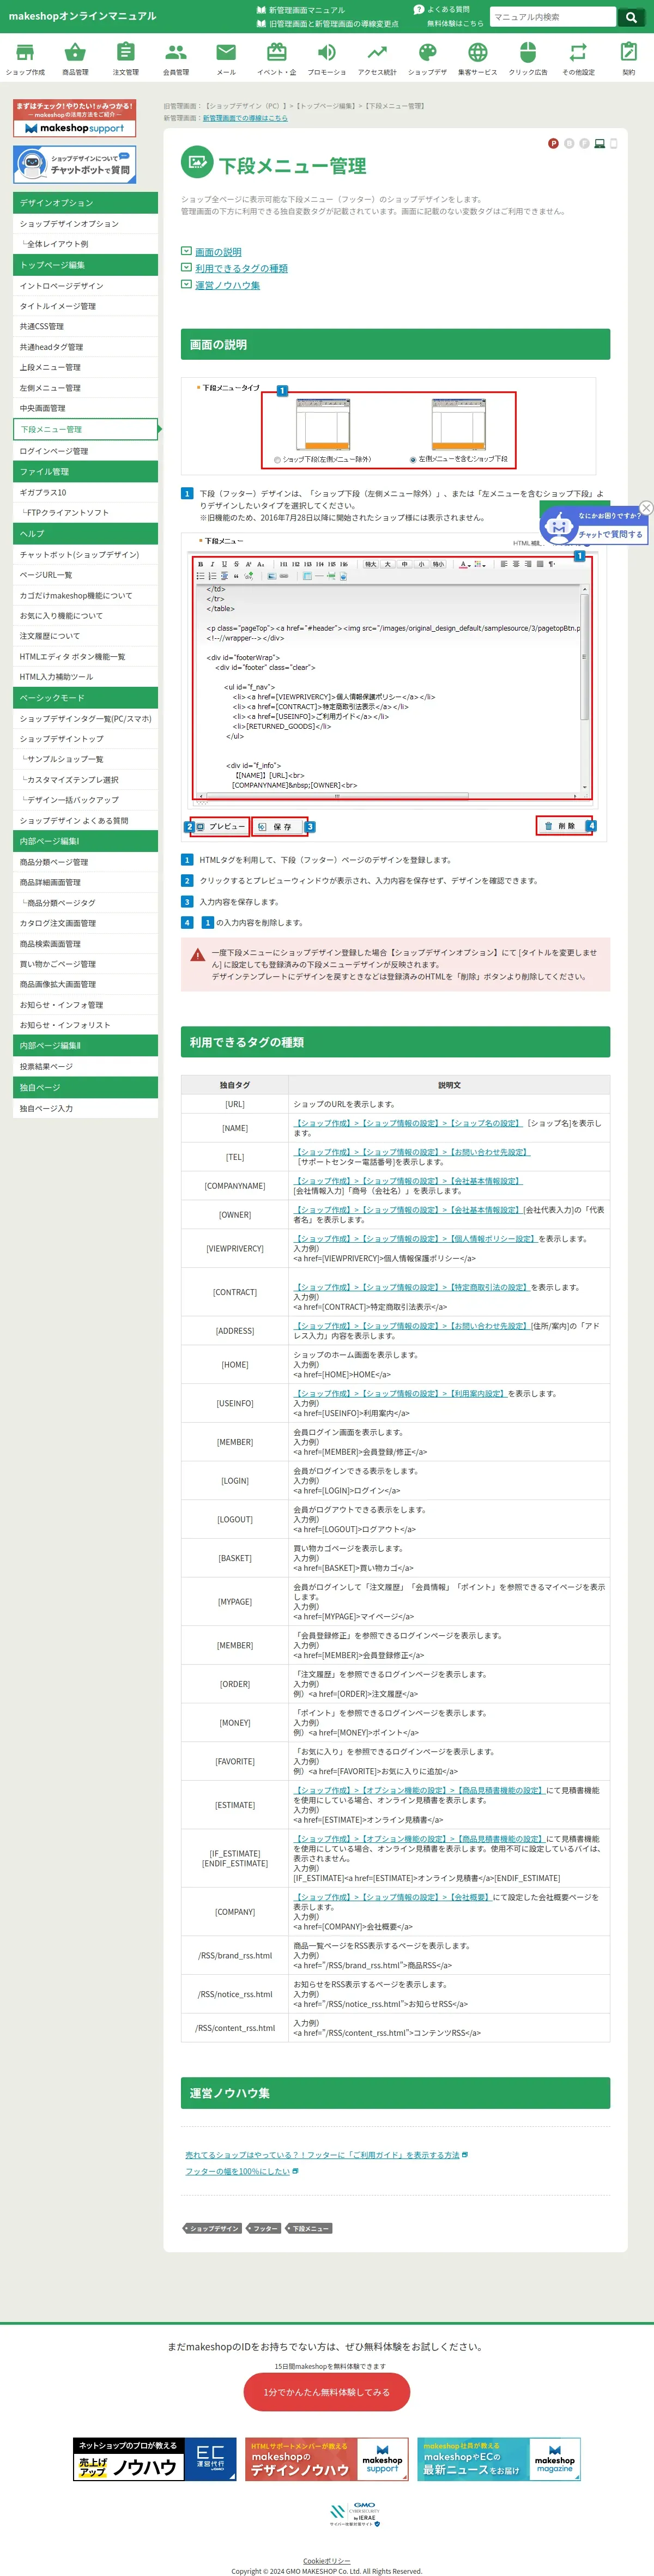The image size is (654, 2576).
Task: Select イントロページデザイン in sidebar
Action: (85, 286)
